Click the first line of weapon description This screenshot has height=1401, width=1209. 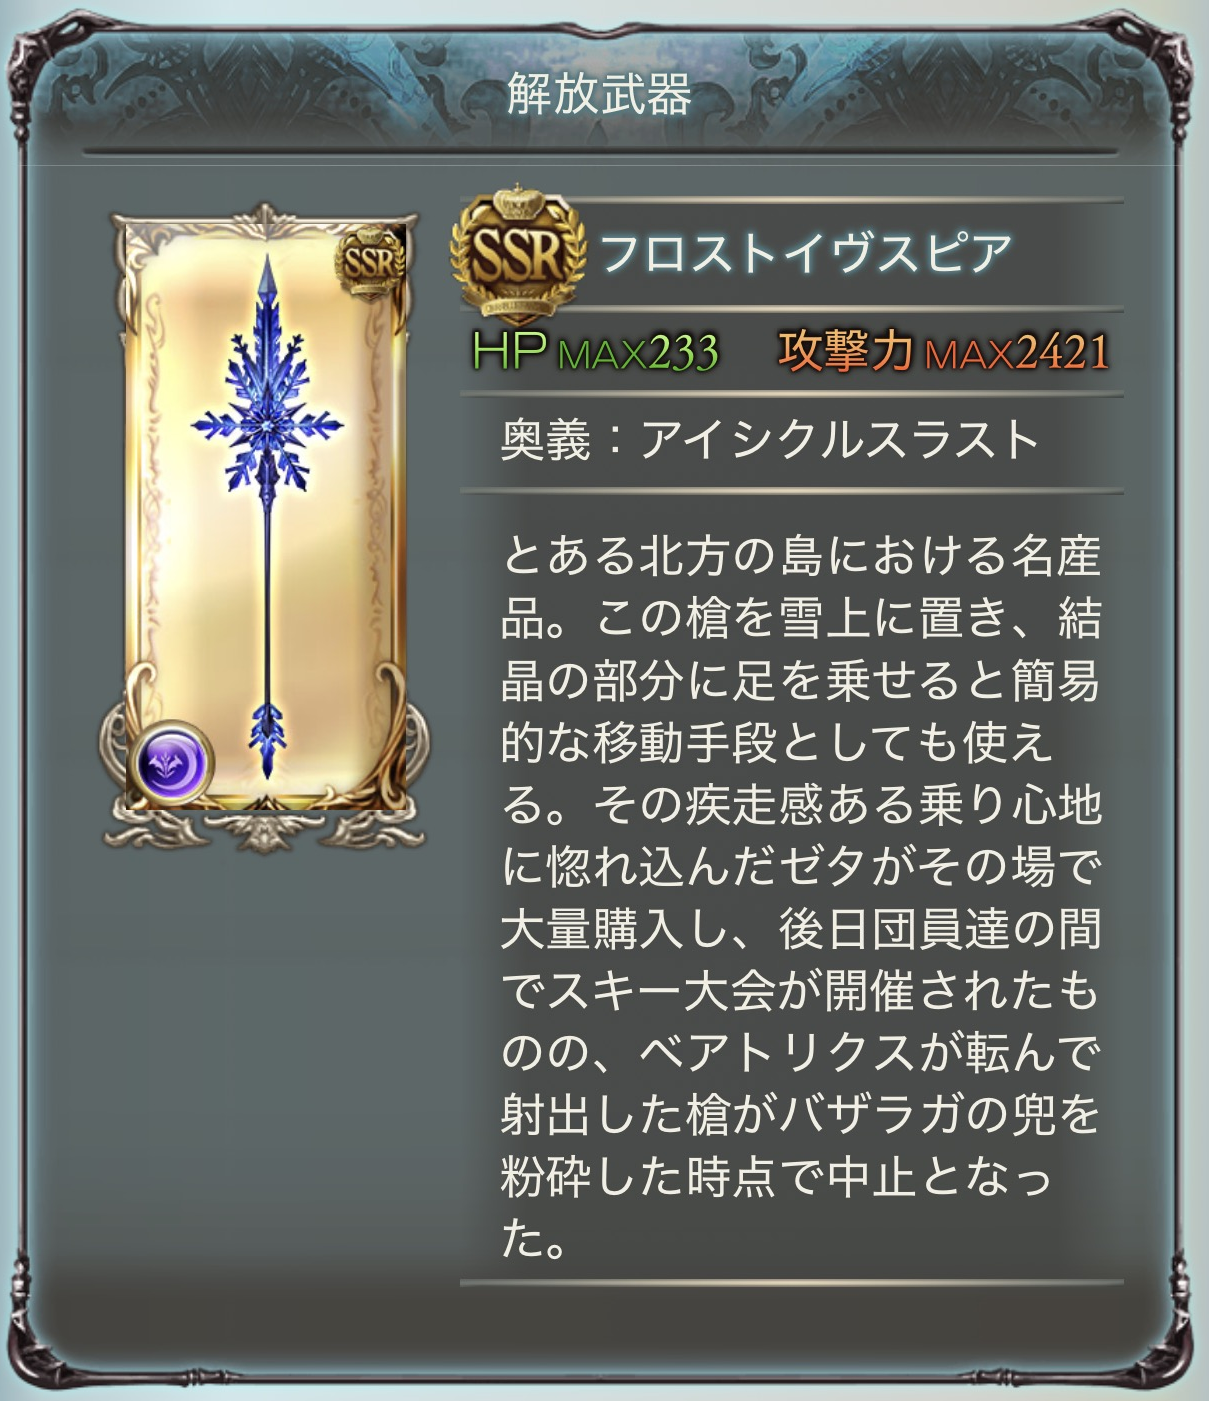coord(801,556)
